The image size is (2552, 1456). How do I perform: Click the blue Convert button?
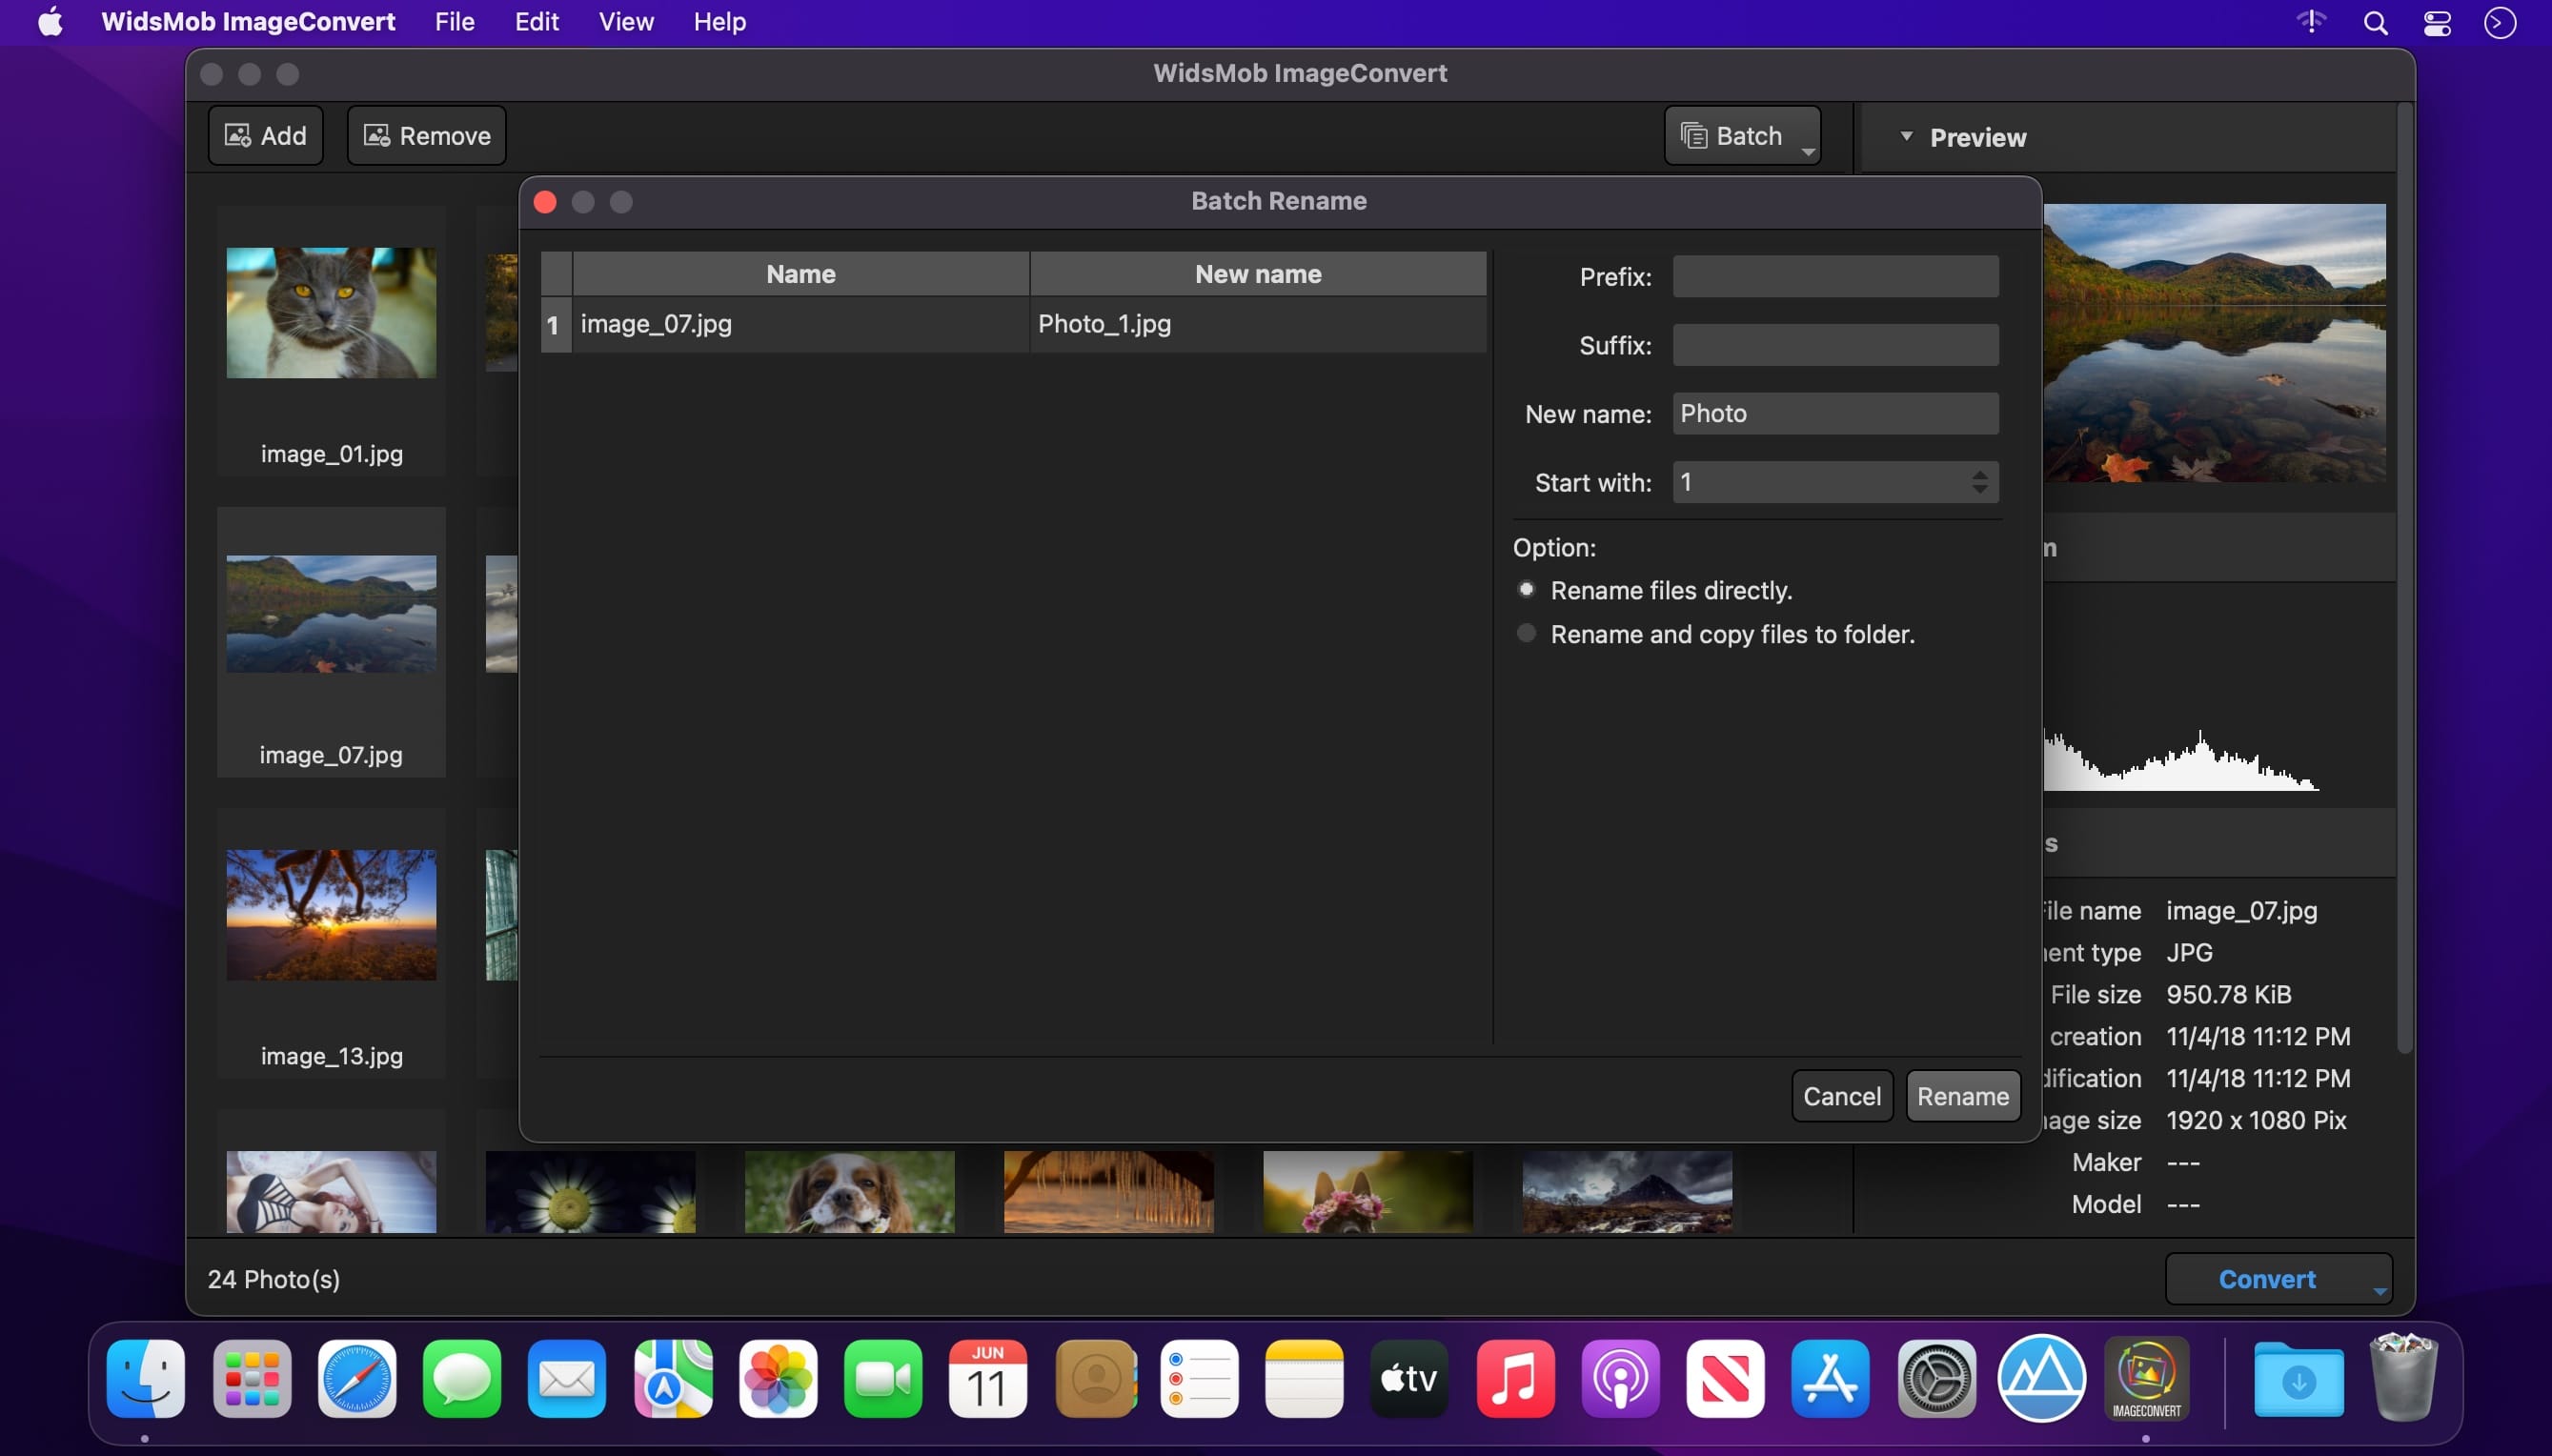click(2267, 1279)
